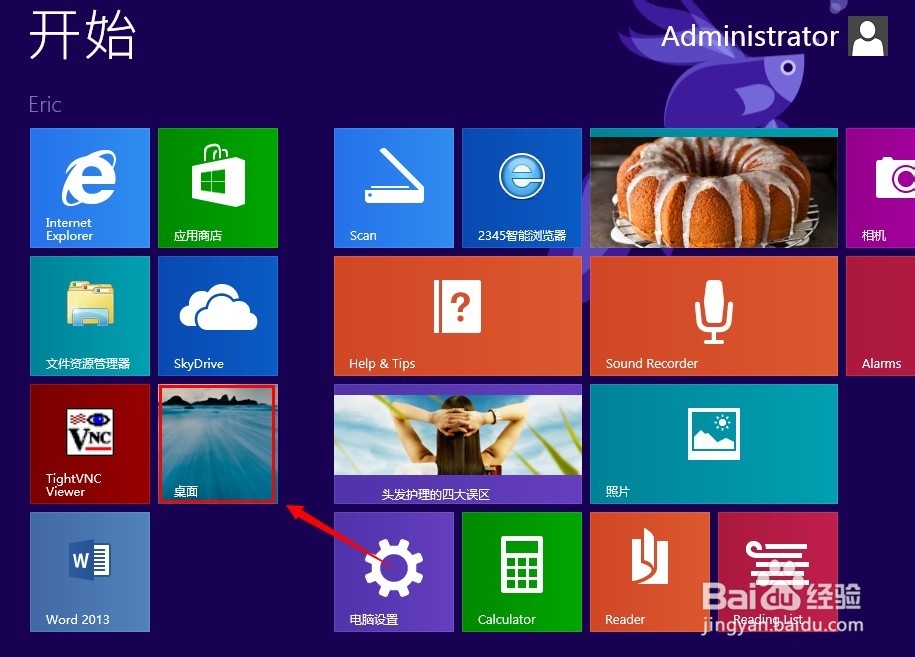
Task: Open the Alarms app
Action: (885, 315)
